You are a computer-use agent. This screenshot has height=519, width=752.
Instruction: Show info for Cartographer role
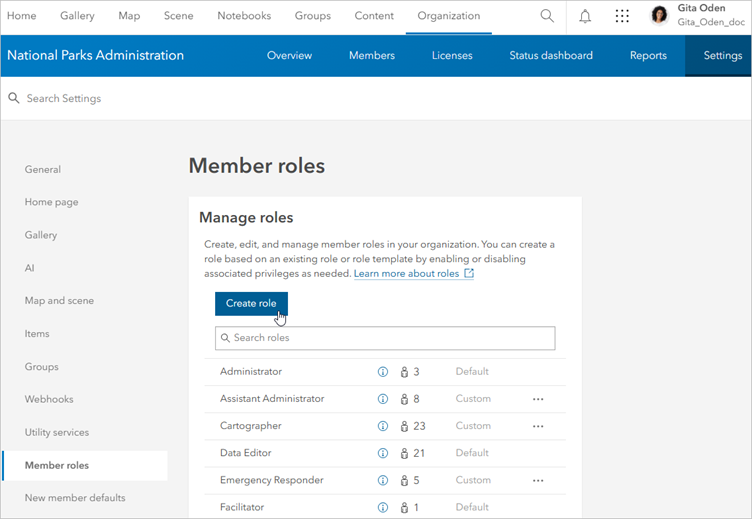383,426
